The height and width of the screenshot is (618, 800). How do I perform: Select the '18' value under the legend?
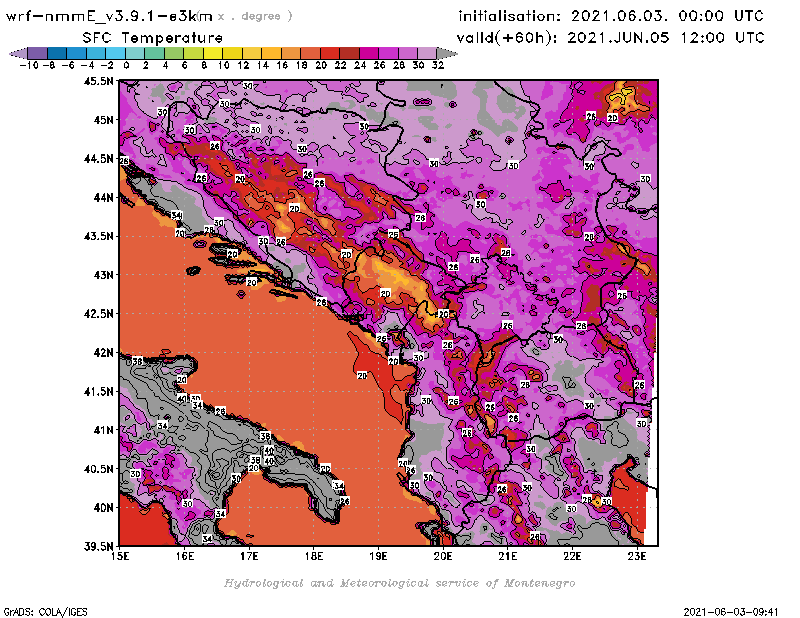pyautogui.click(x=302, y=65)
